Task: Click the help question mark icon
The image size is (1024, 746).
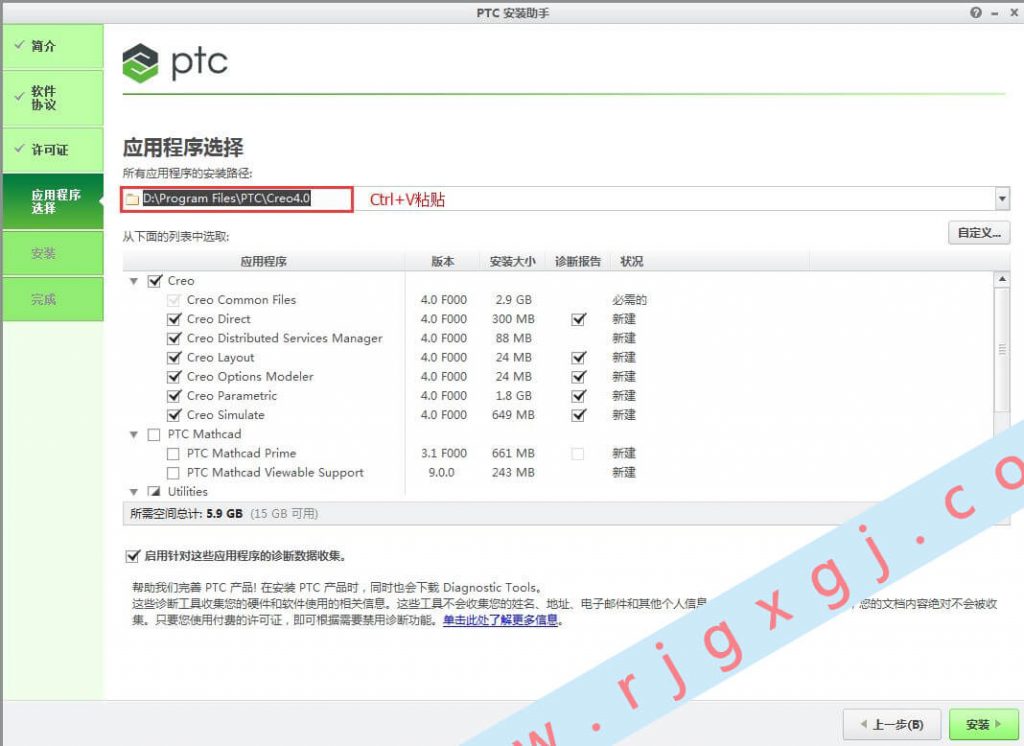Action: [x=976, y=12]
